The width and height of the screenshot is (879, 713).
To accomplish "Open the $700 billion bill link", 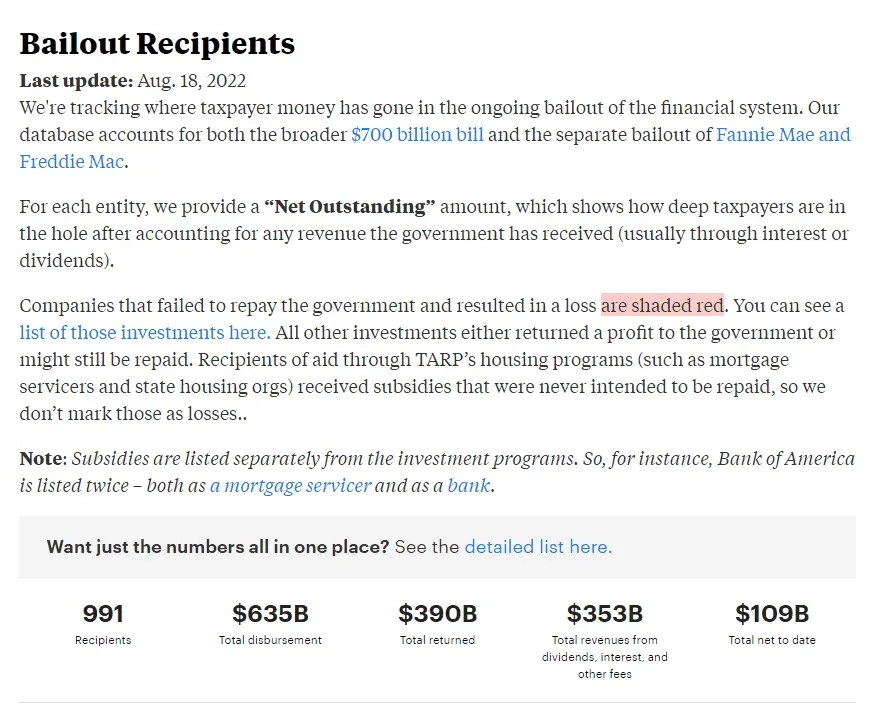I will [x=417, y=135].
